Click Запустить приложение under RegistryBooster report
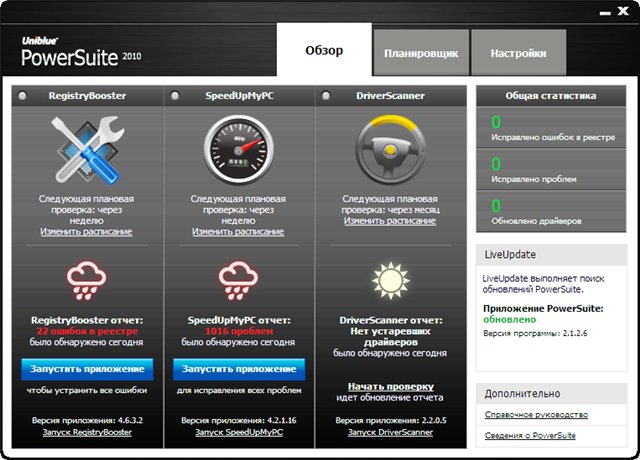Viewport: 640px width, 460px height. 87,369
